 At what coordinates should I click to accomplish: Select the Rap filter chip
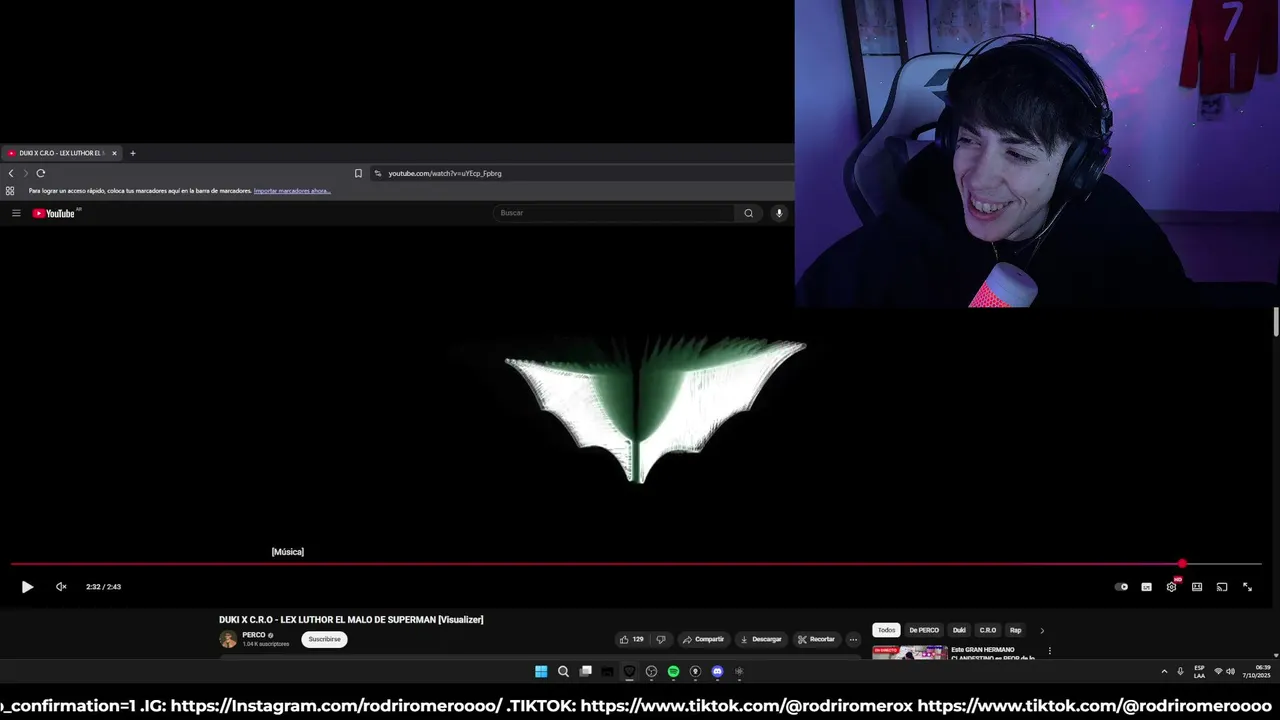pos(1015,630)
